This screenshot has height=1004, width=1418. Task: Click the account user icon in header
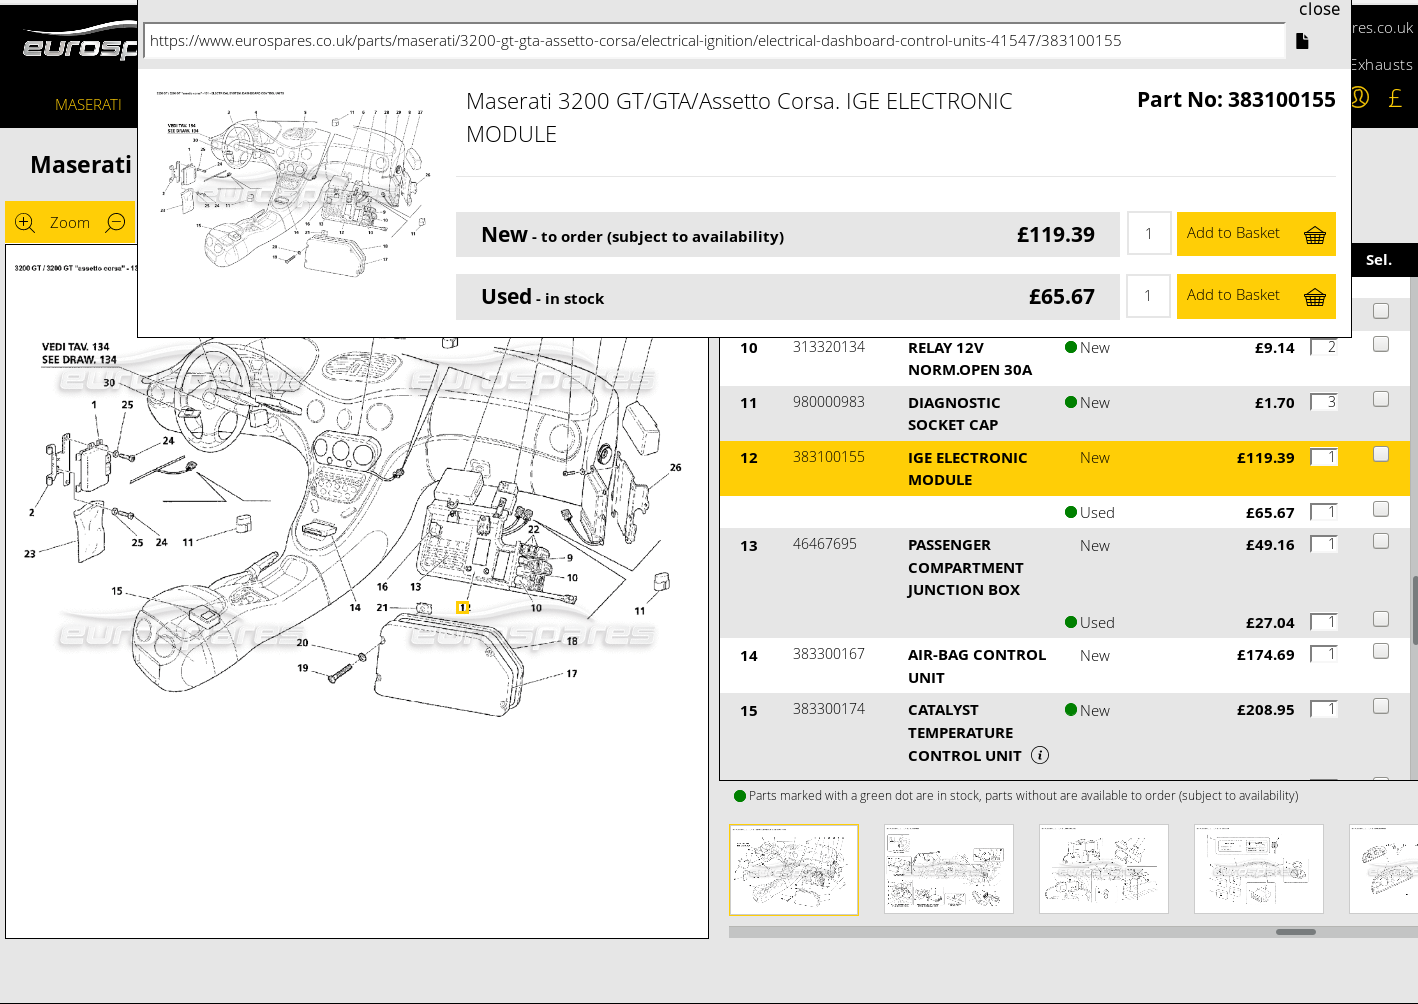1360,97
